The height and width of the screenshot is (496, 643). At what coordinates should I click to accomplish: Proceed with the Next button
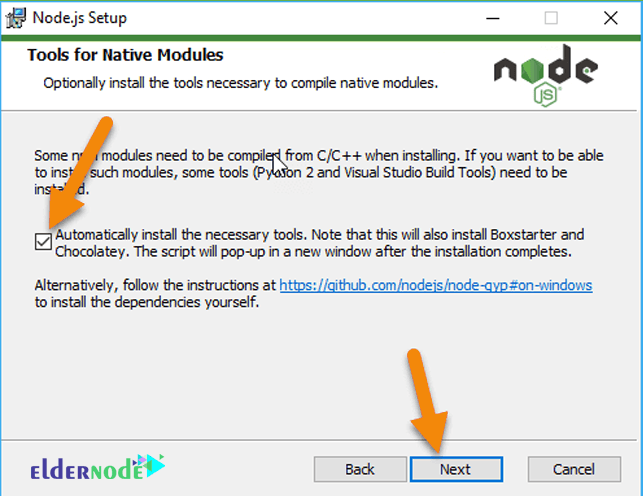point(456,469)
